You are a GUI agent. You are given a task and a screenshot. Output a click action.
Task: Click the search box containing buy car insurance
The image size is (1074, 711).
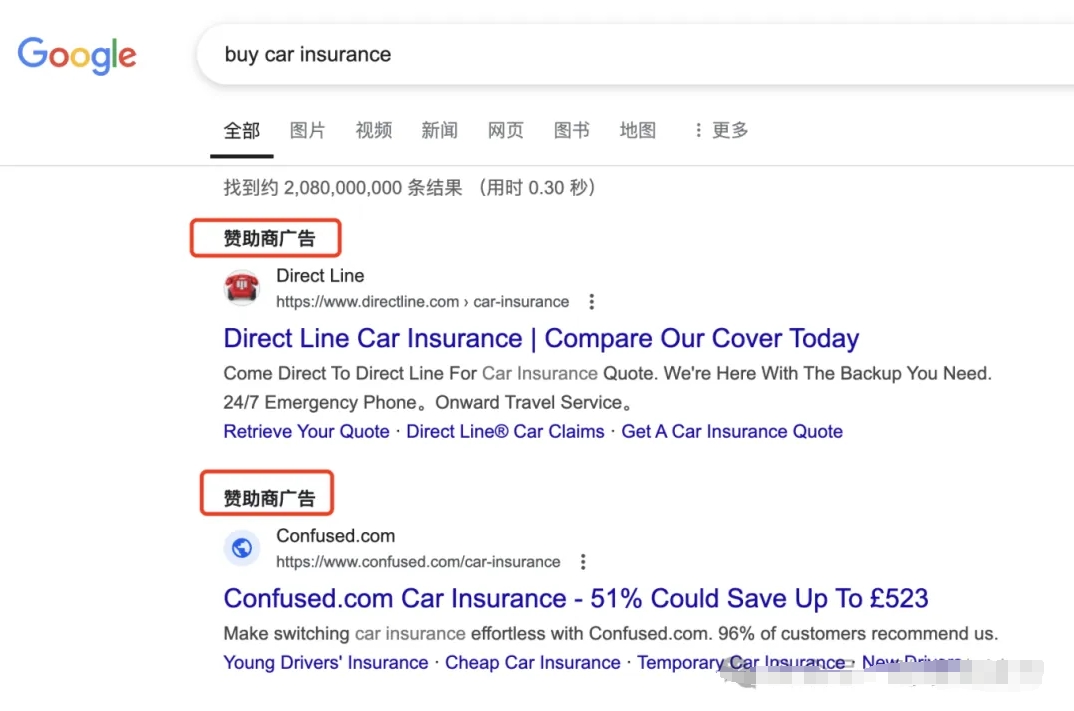(600, 54)
